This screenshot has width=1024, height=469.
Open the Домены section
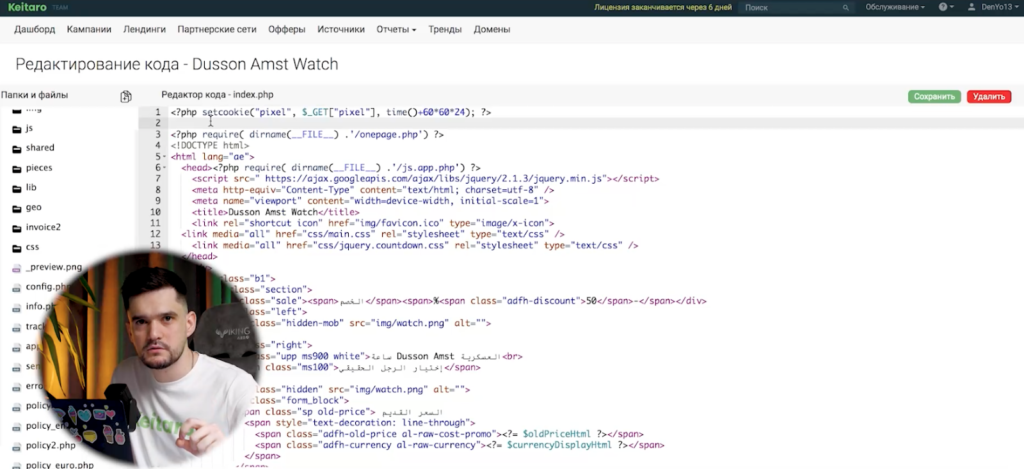492,29
